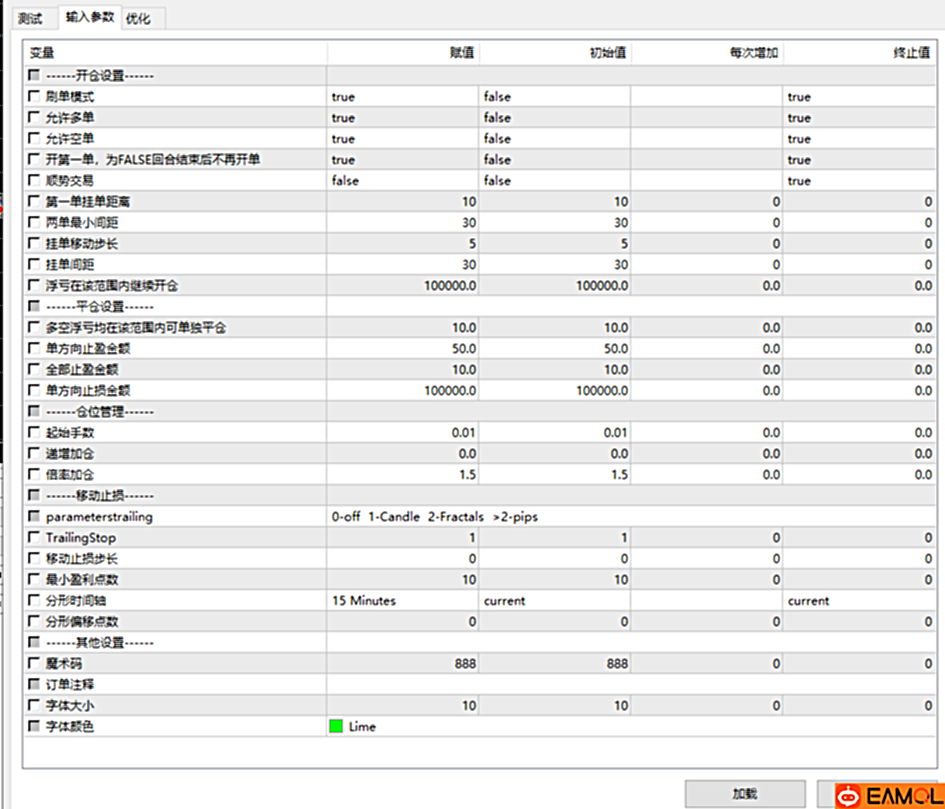Click the 单方向止盈金额 value cell showing 50.0
The image size is (945, 809).
click(403, 349)
